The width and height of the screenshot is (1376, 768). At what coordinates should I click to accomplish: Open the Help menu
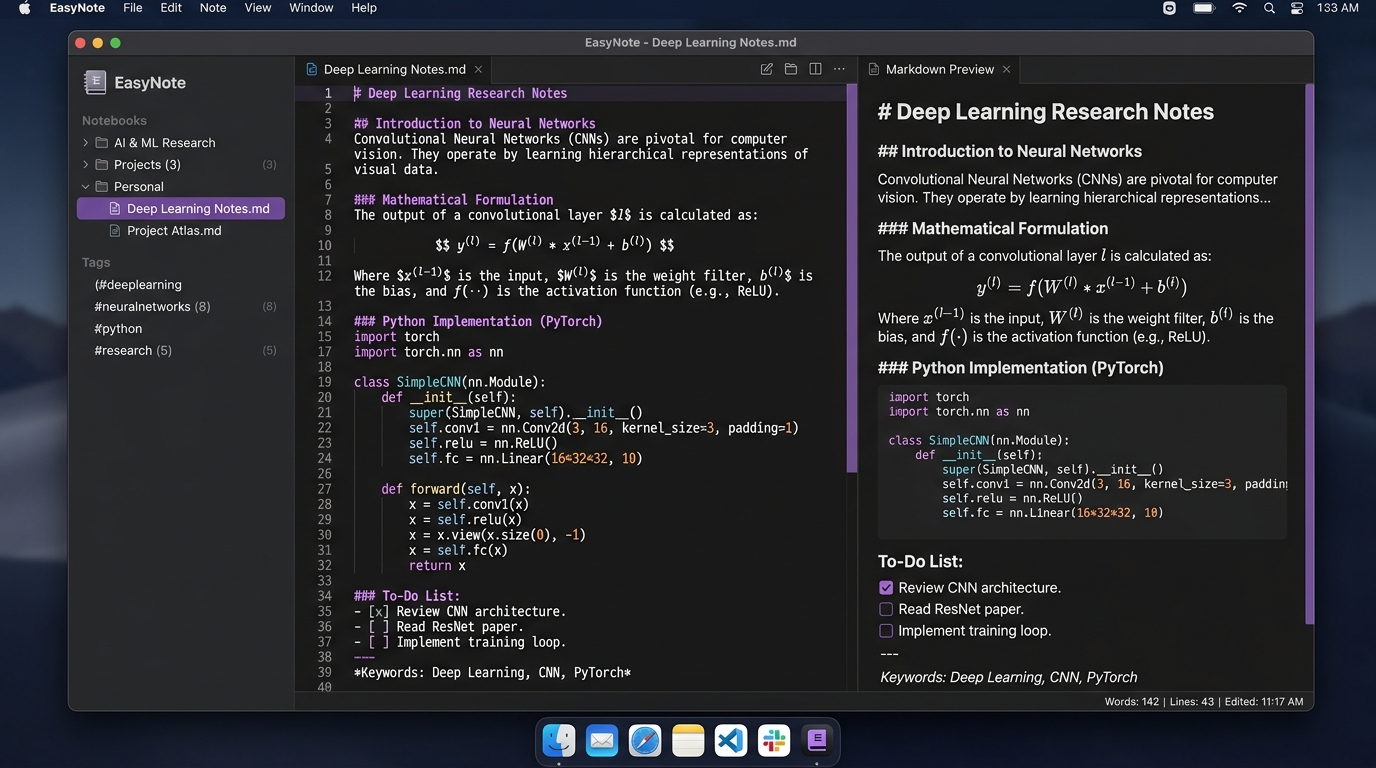tap(364, 8)
